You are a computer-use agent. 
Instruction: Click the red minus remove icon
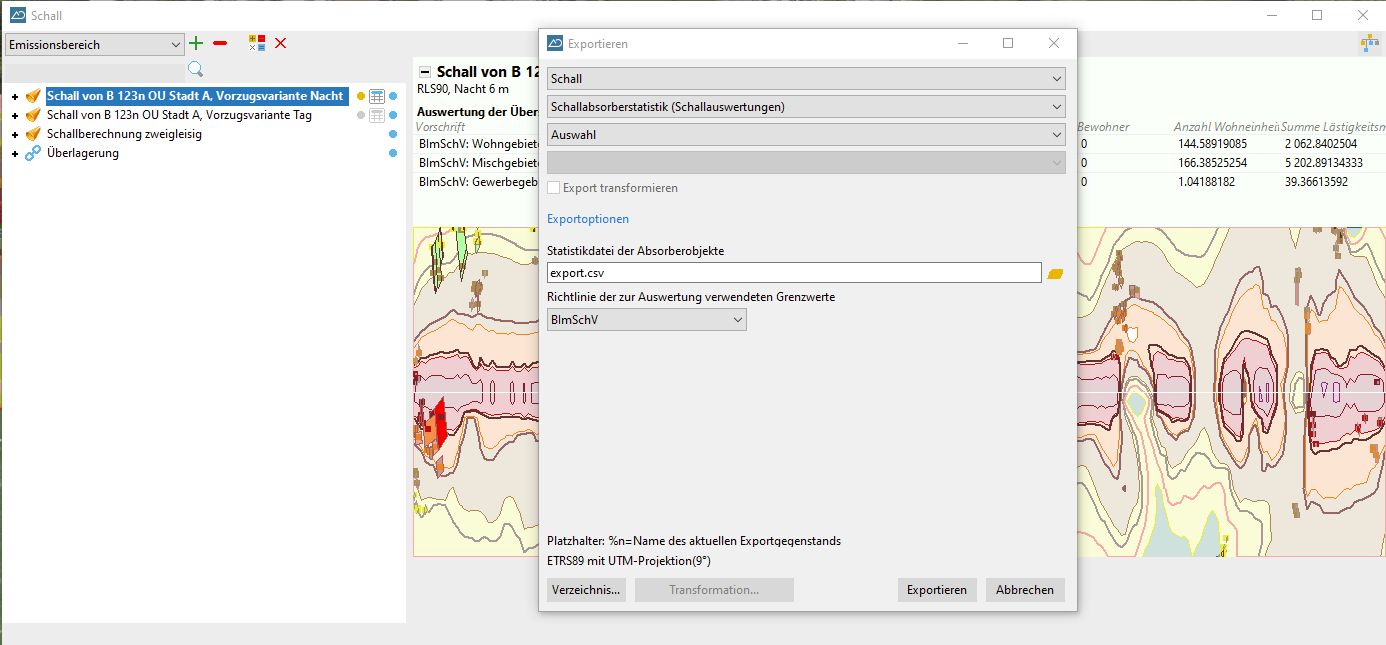220,43
